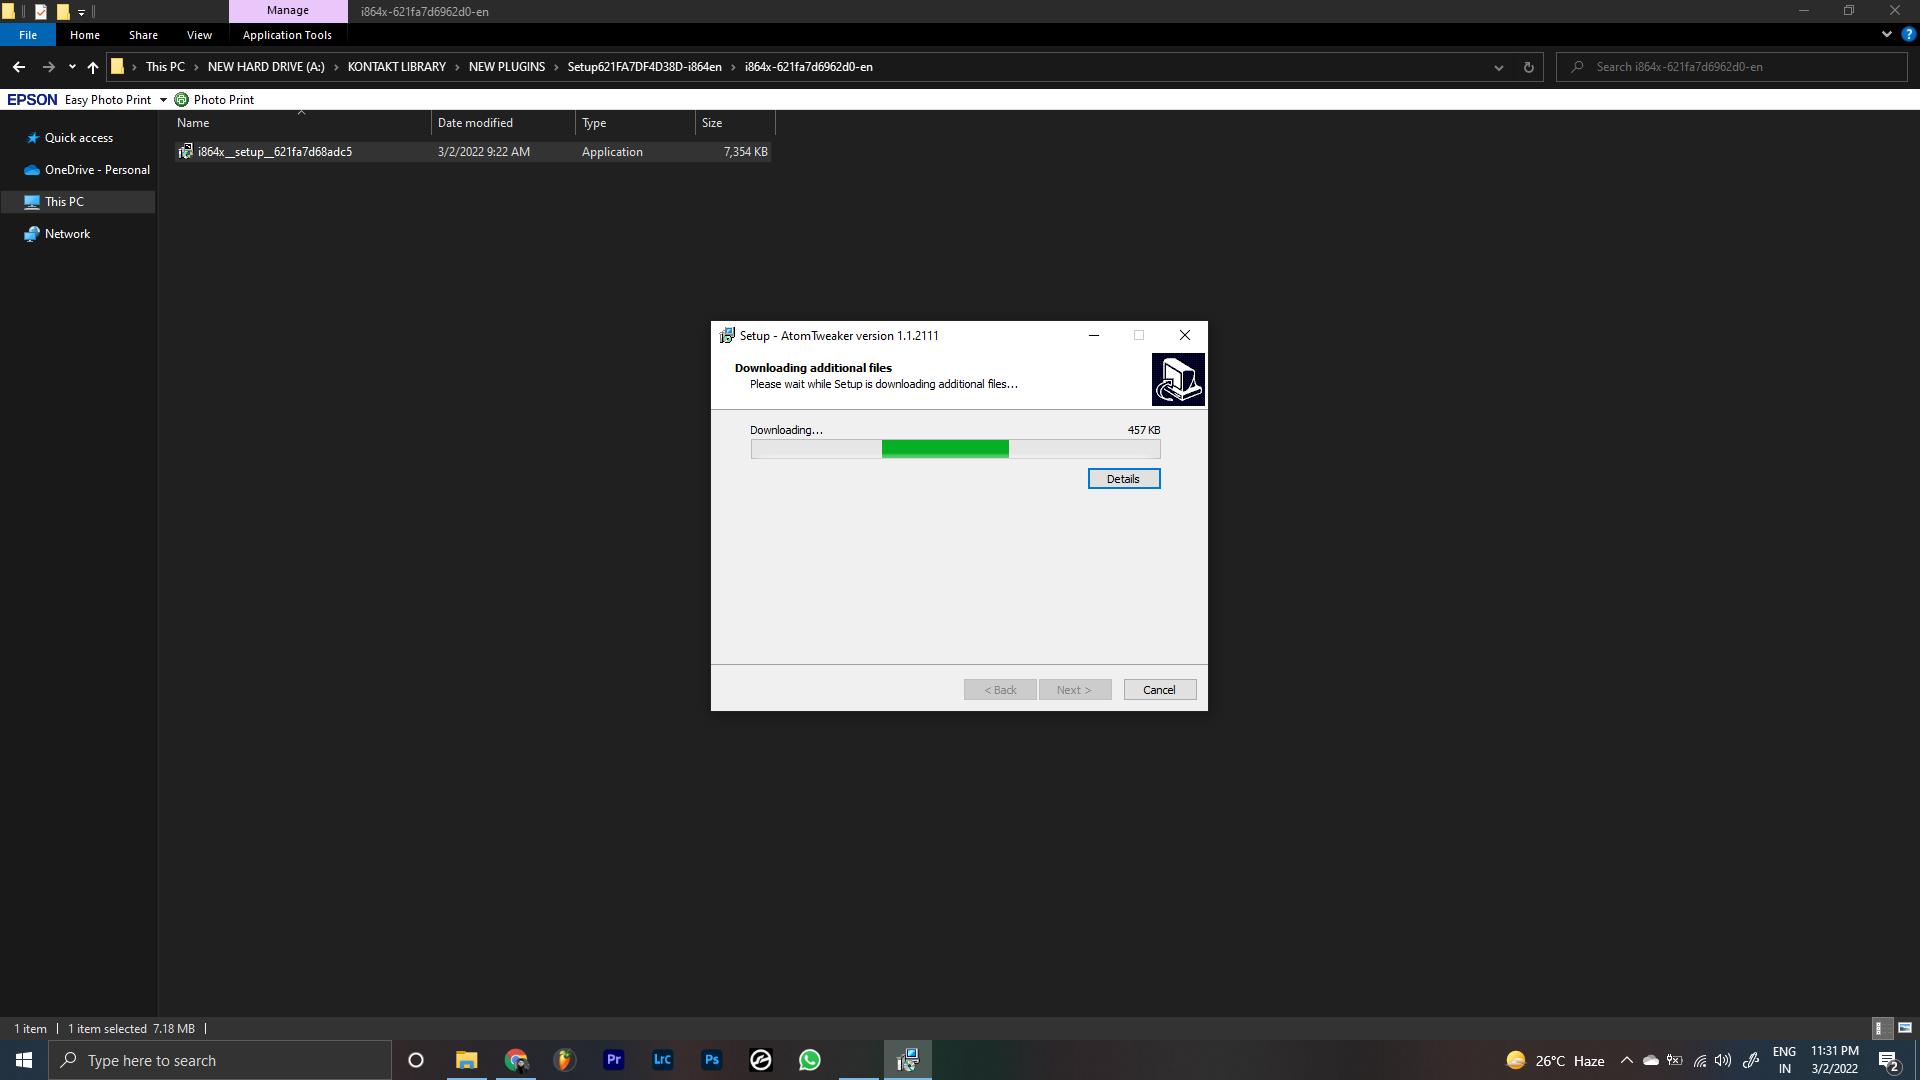The image size is (1920, 1080).
Task: Click the Back navigation arrow
Action: coord(19,67)
